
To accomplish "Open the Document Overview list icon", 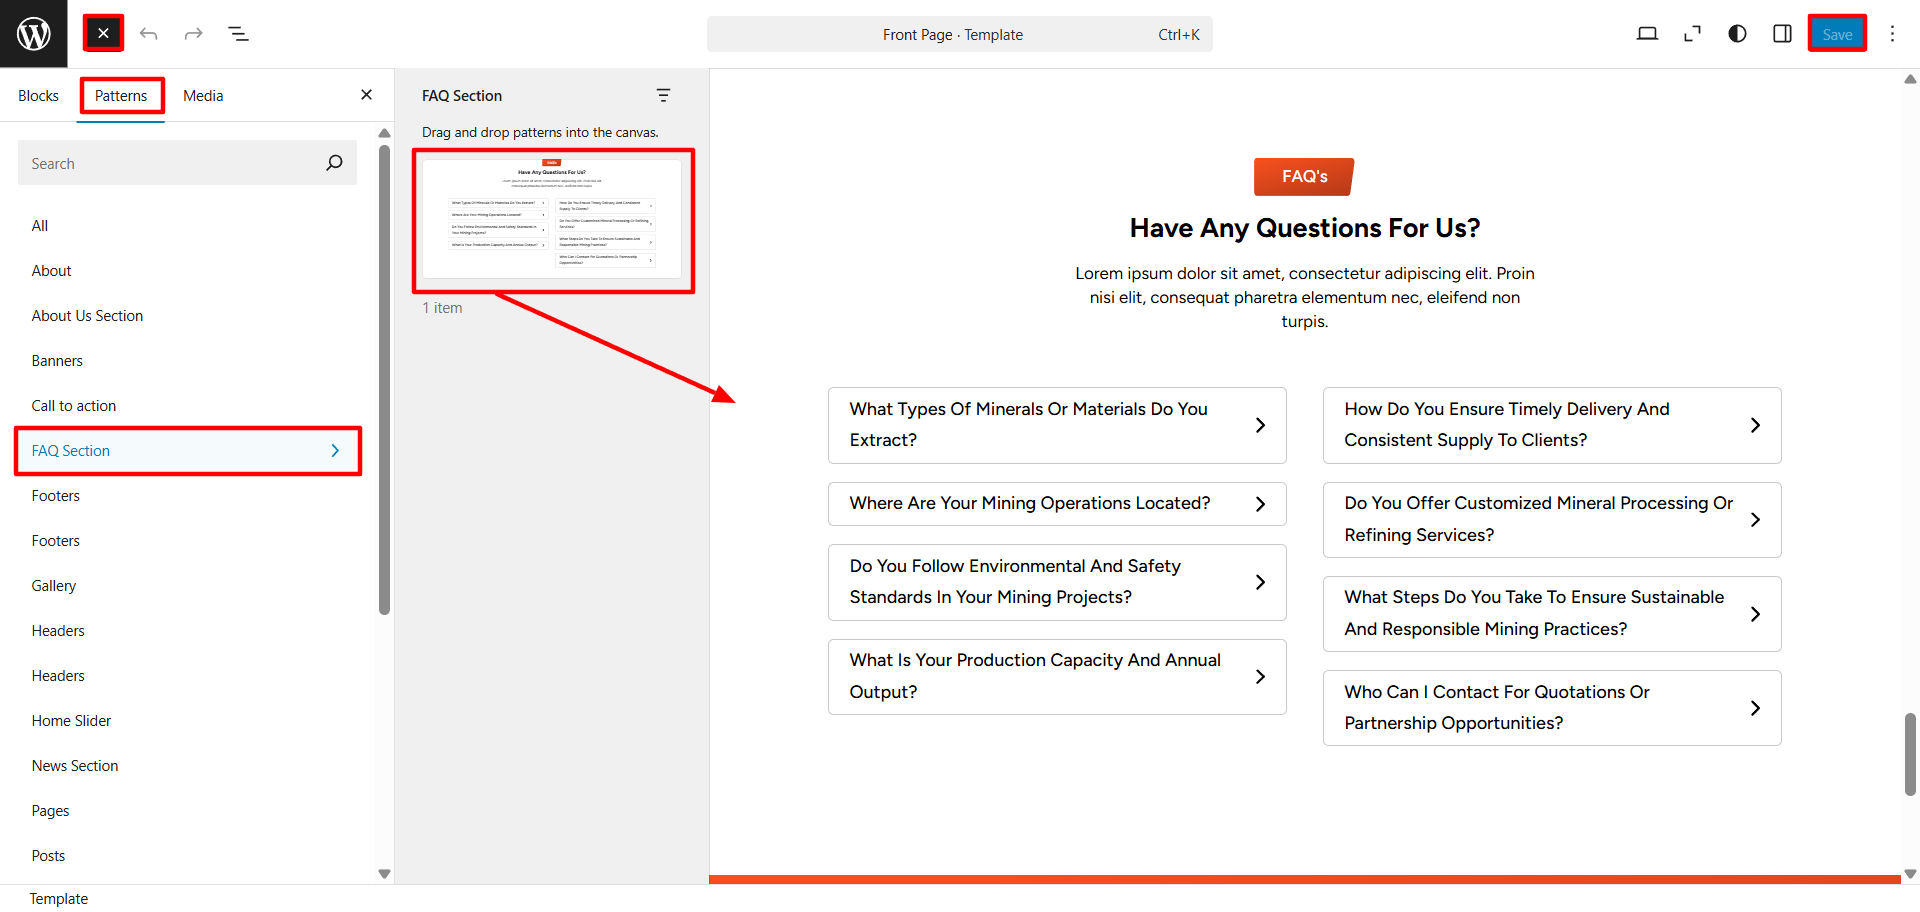I will point(238,34).
